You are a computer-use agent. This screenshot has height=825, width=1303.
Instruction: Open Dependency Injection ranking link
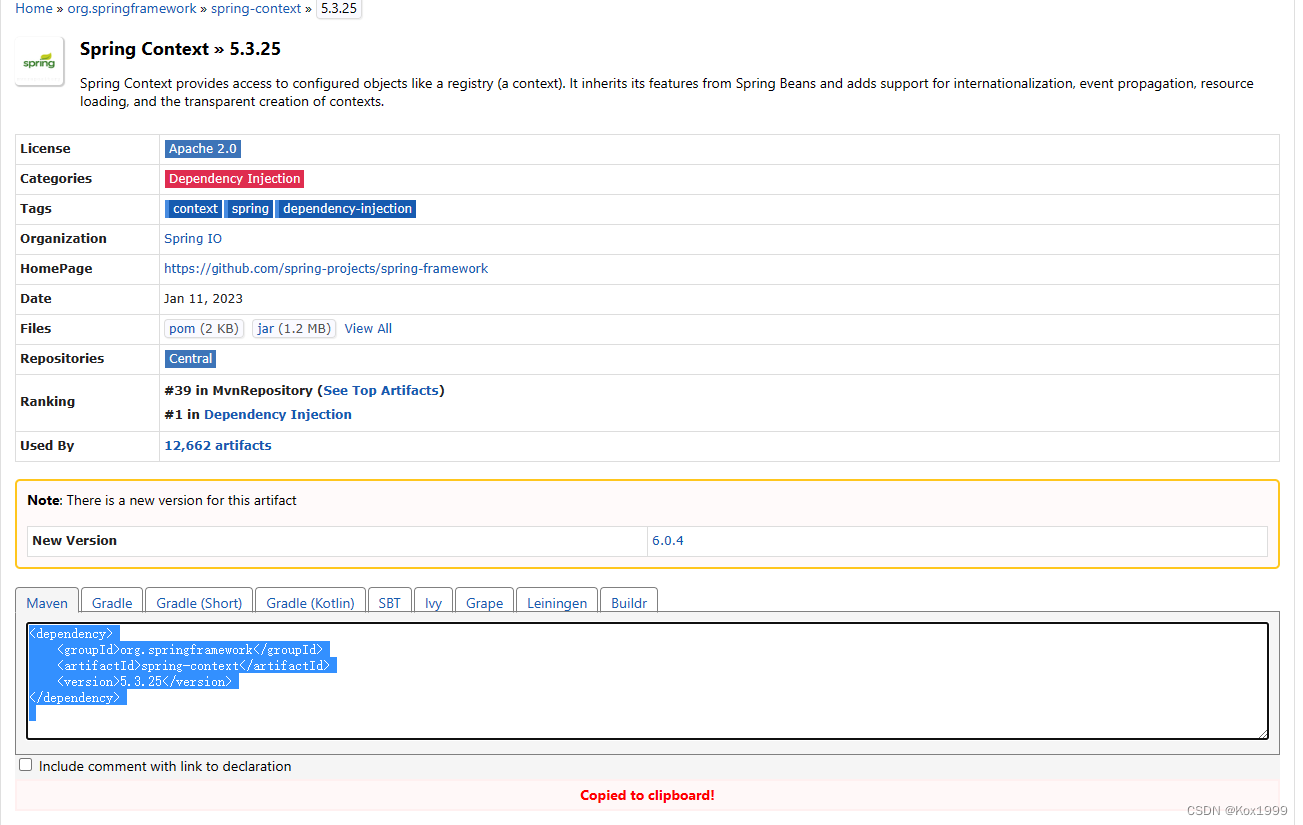coord(278,415)
